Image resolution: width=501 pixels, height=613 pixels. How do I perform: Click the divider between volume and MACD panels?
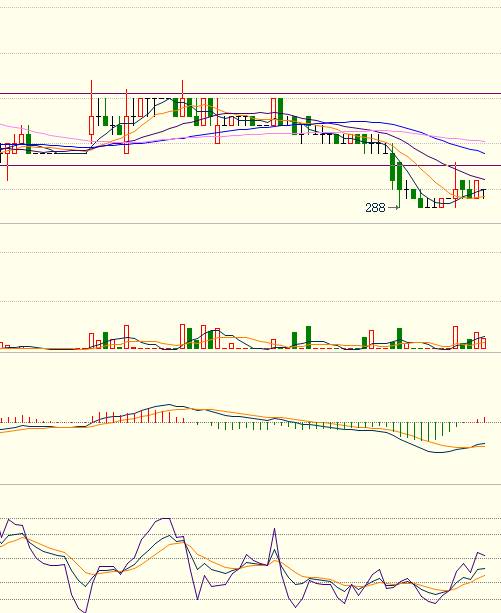point(250,352)
